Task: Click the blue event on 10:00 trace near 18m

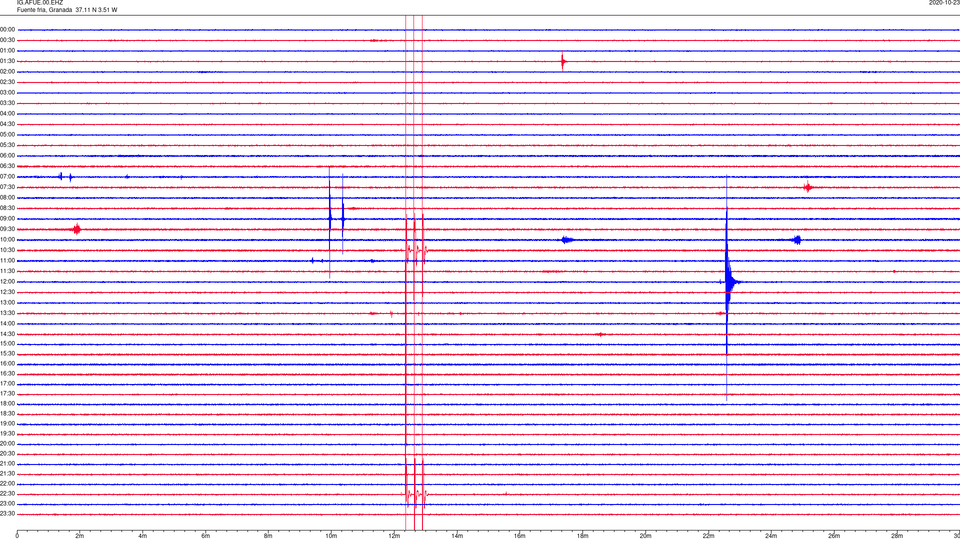Action: (x=568, y=240)
